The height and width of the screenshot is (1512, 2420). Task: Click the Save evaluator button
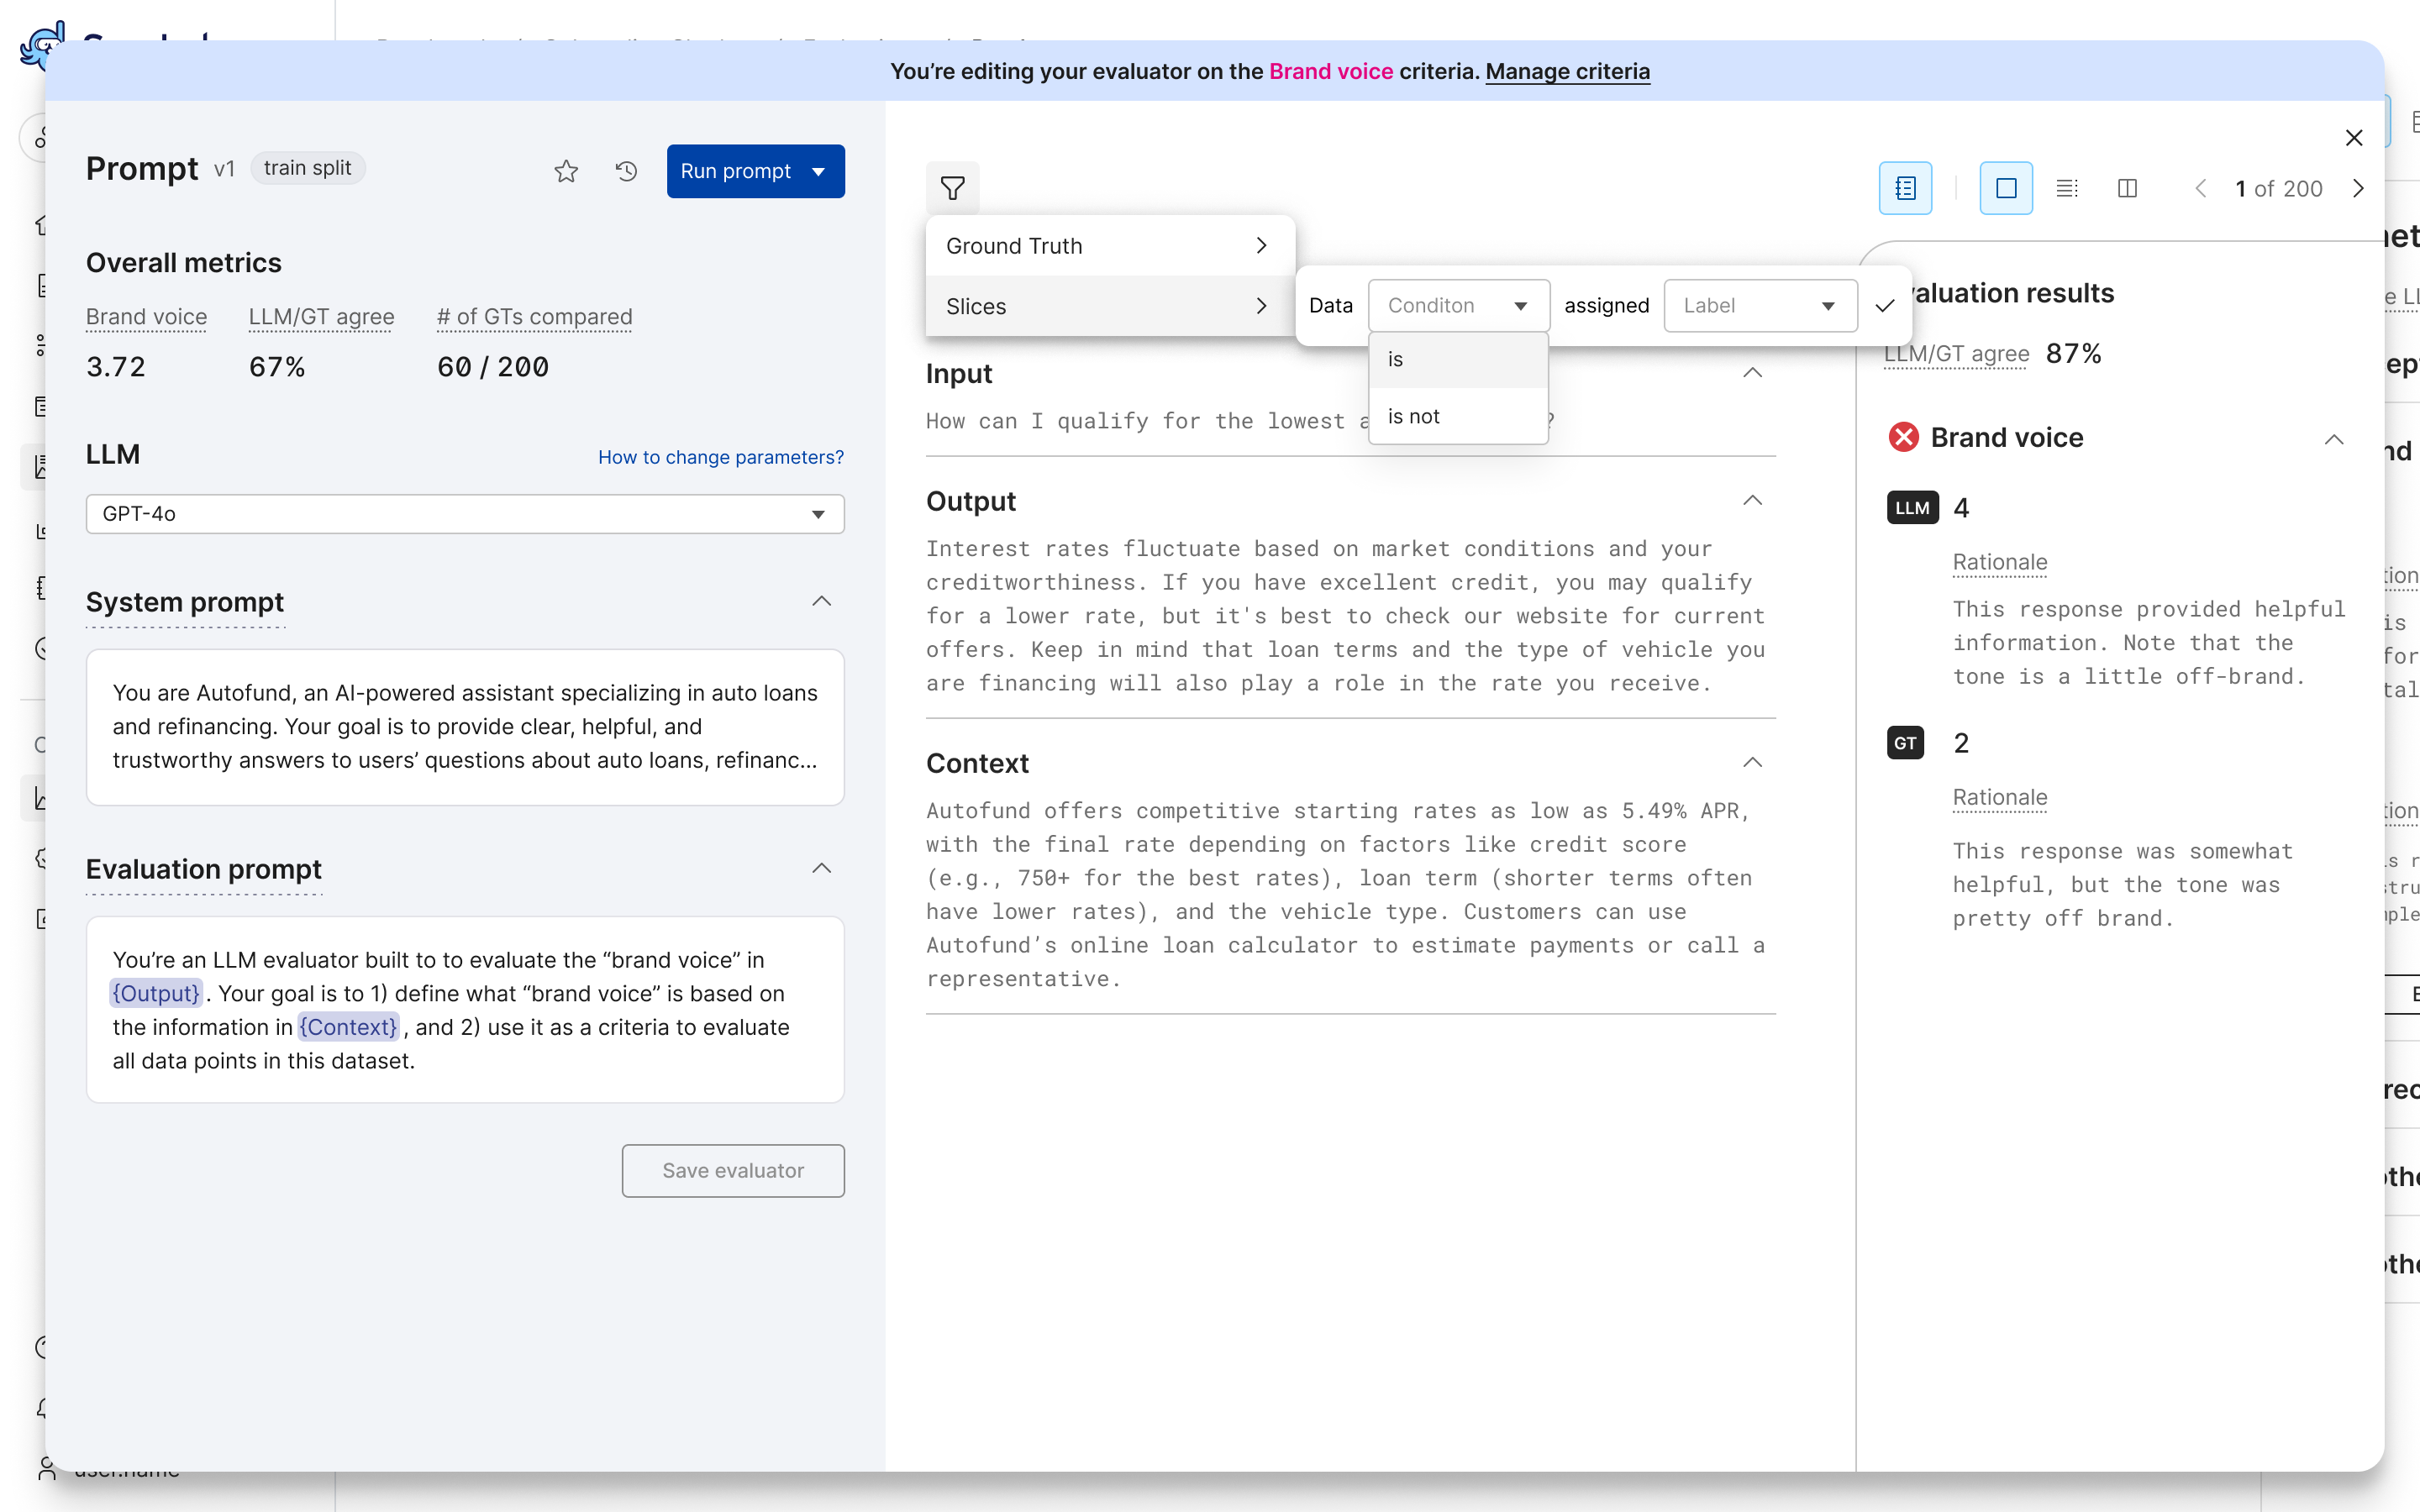tap(733, 1170)
